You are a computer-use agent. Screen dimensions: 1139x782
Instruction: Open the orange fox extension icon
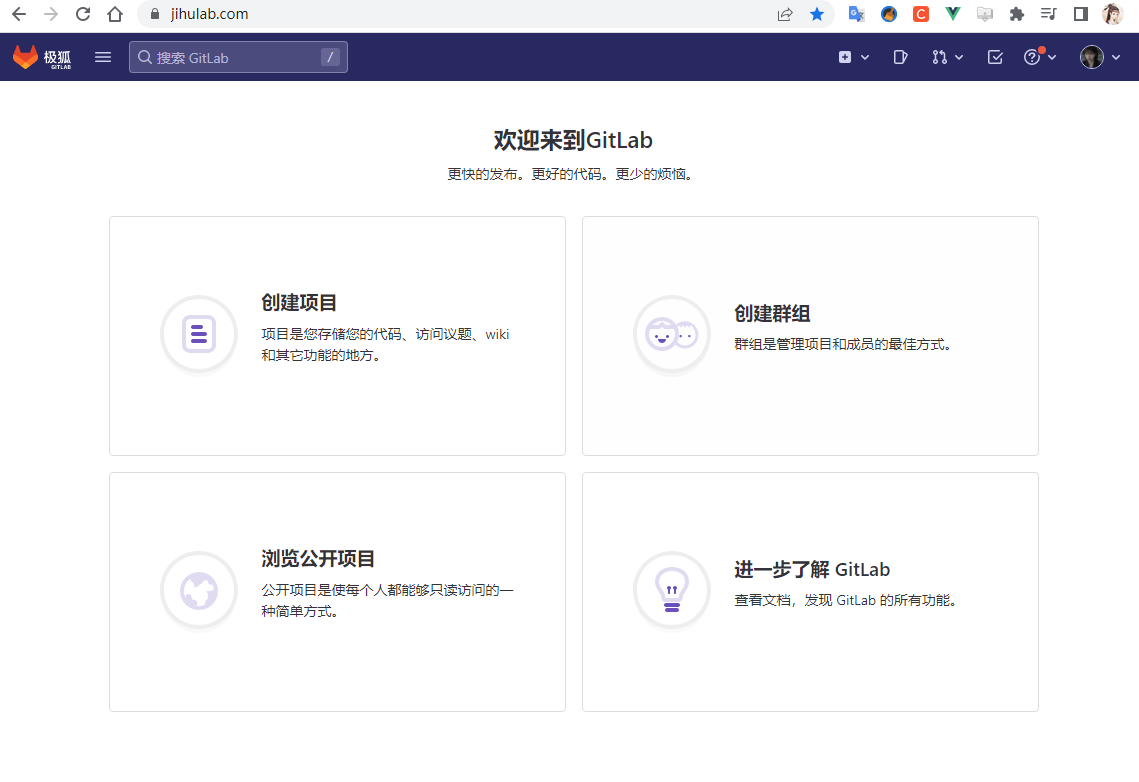pyautogui.click(x=888, y=14)
